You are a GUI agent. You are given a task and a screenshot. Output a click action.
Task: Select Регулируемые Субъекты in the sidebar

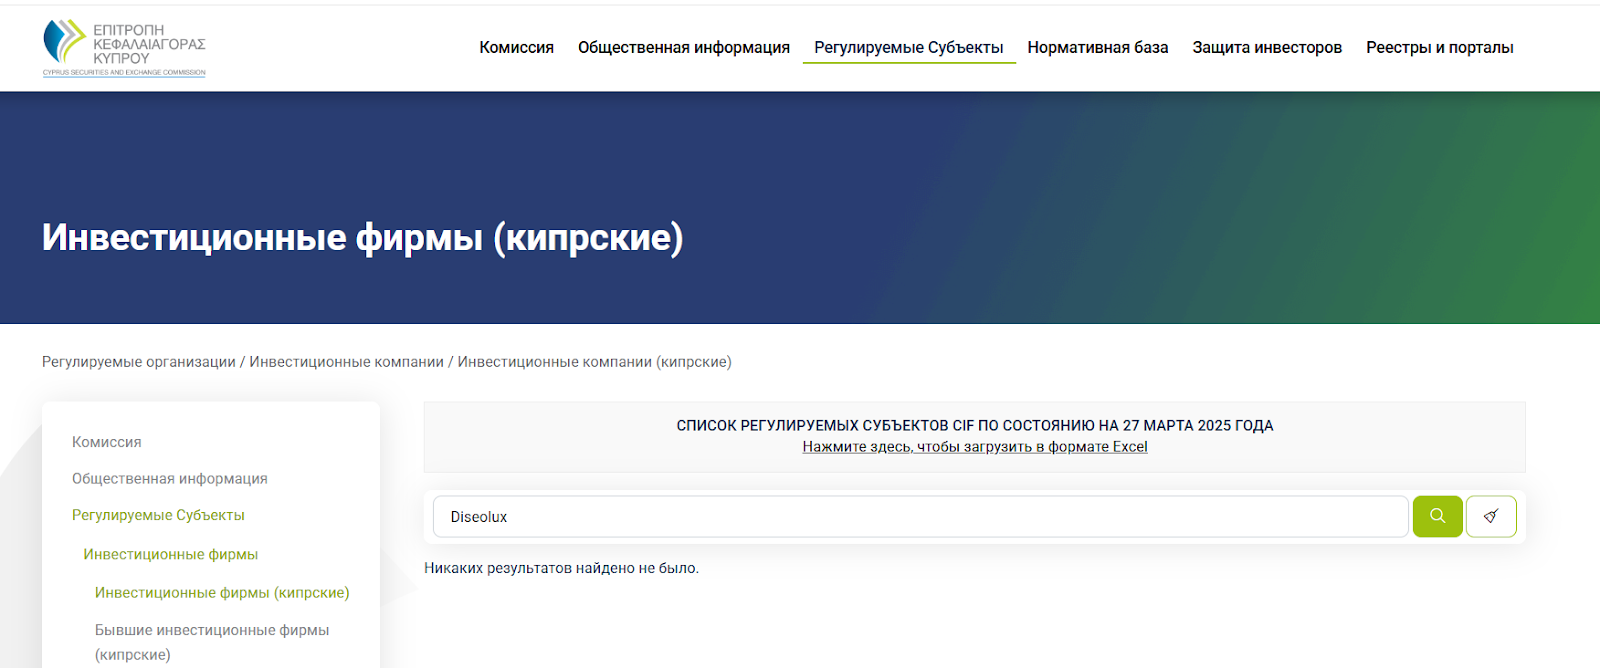click(158, 515)
